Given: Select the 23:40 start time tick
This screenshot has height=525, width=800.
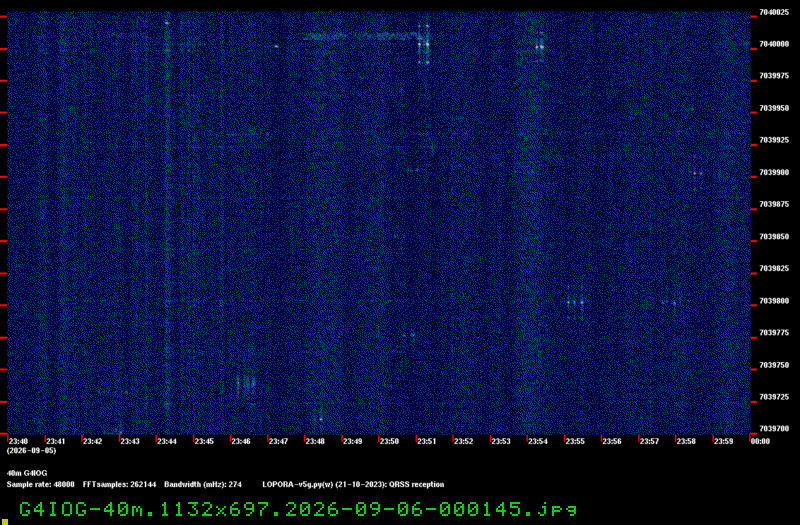Looking at the screenshot, I should [x=18, y=441].
